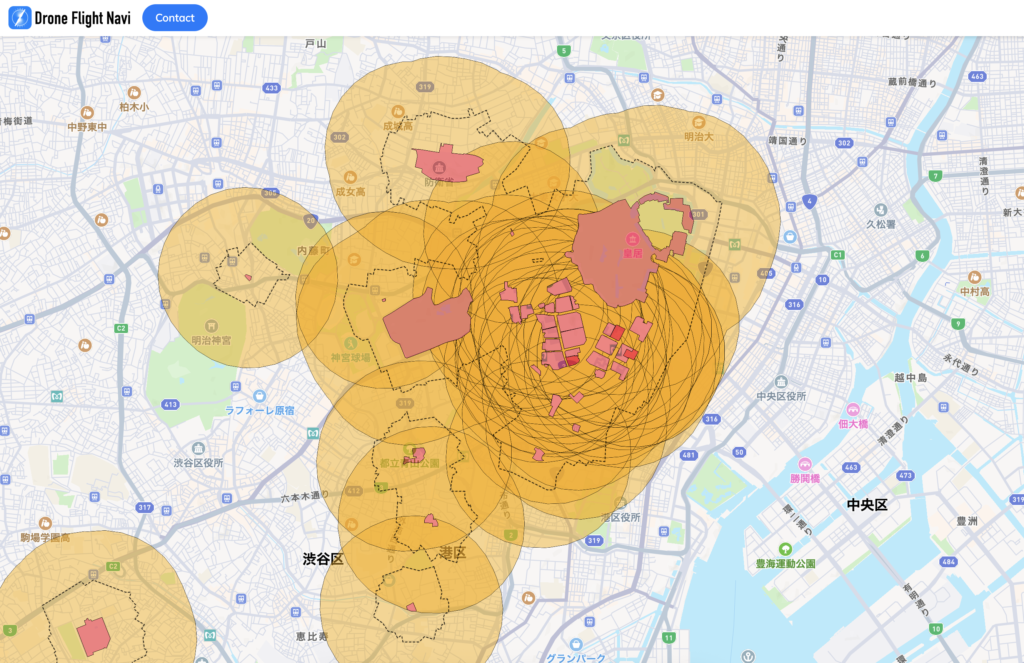Click the 靖国通り road label

point(788,140)
